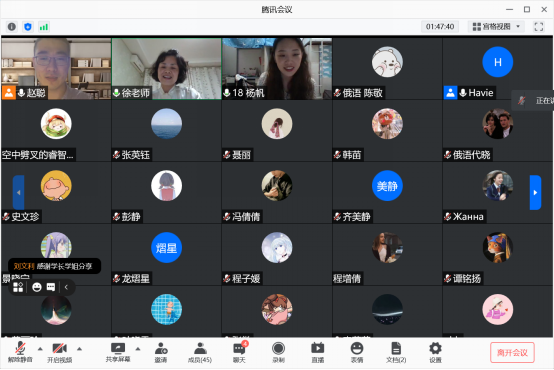
Task: Click the 熠星 blue avatar of 龙熠星
Action: click(166, 247)
